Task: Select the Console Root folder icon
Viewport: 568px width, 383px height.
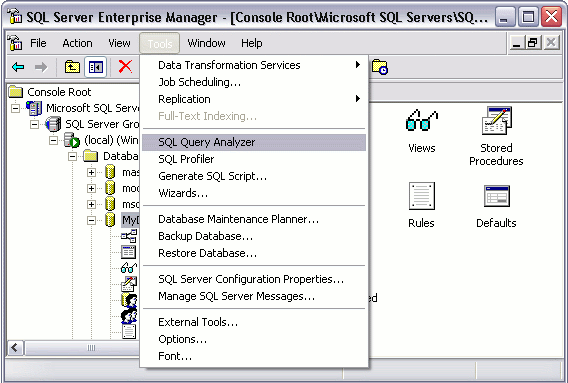Action: click(x=16, y=92)
